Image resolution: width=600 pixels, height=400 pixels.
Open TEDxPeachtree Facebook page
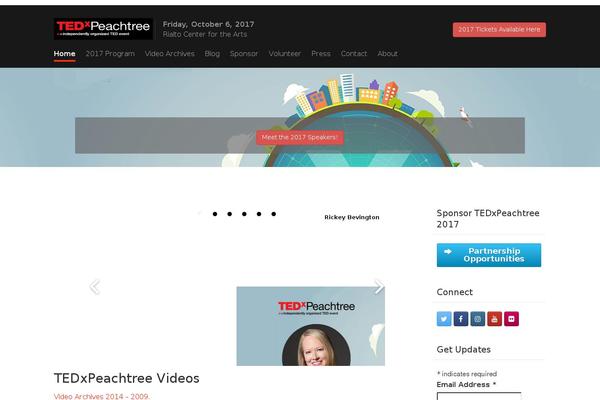click(461, 319)
